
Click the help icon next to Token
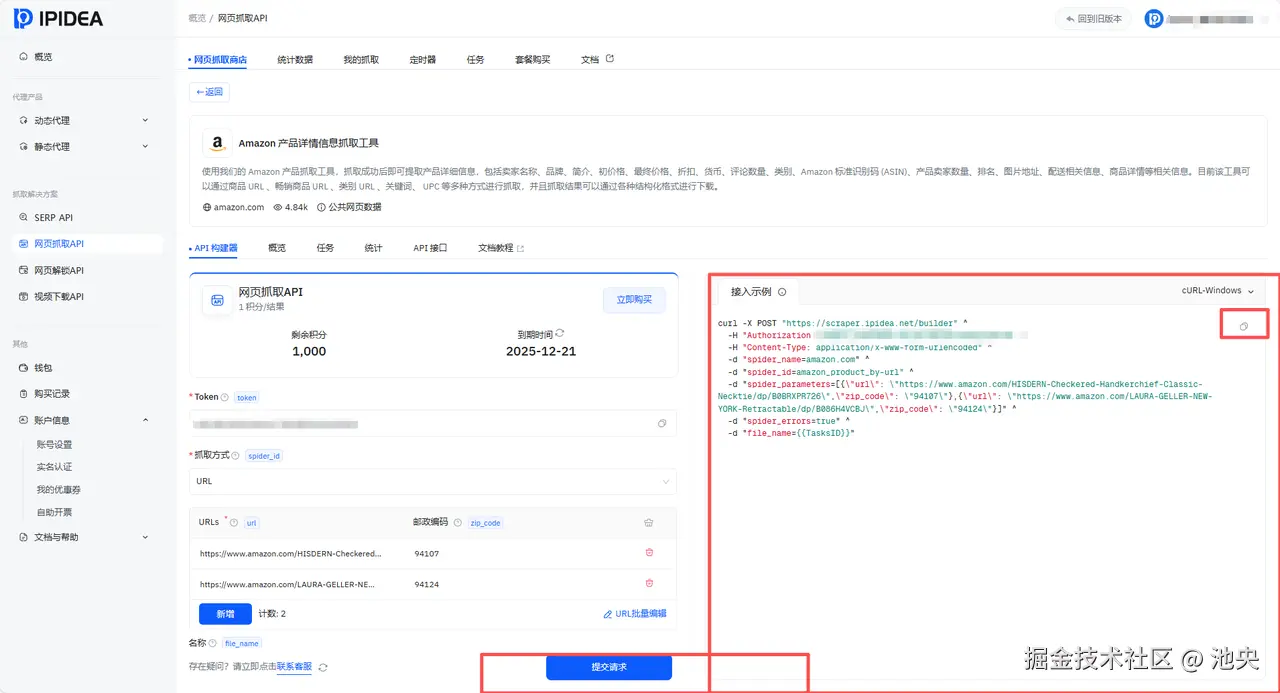225,397
